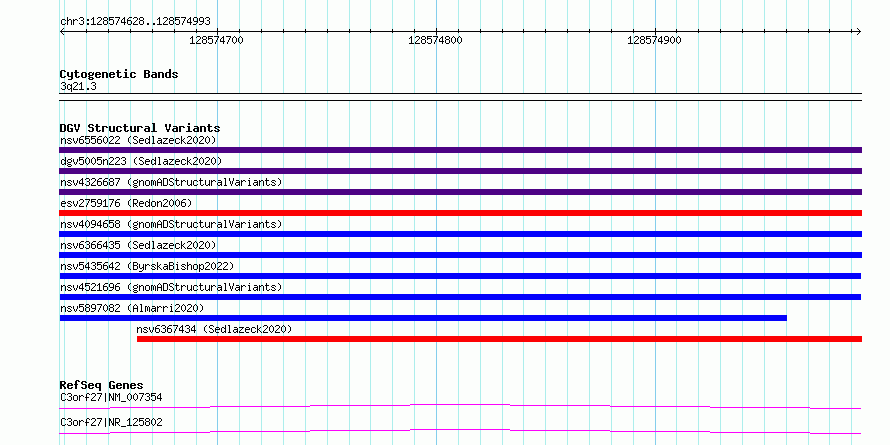Click the shorter blue bar for nsv5897082
This screenshot has height=445, width=890.
(x=423, y=318)
